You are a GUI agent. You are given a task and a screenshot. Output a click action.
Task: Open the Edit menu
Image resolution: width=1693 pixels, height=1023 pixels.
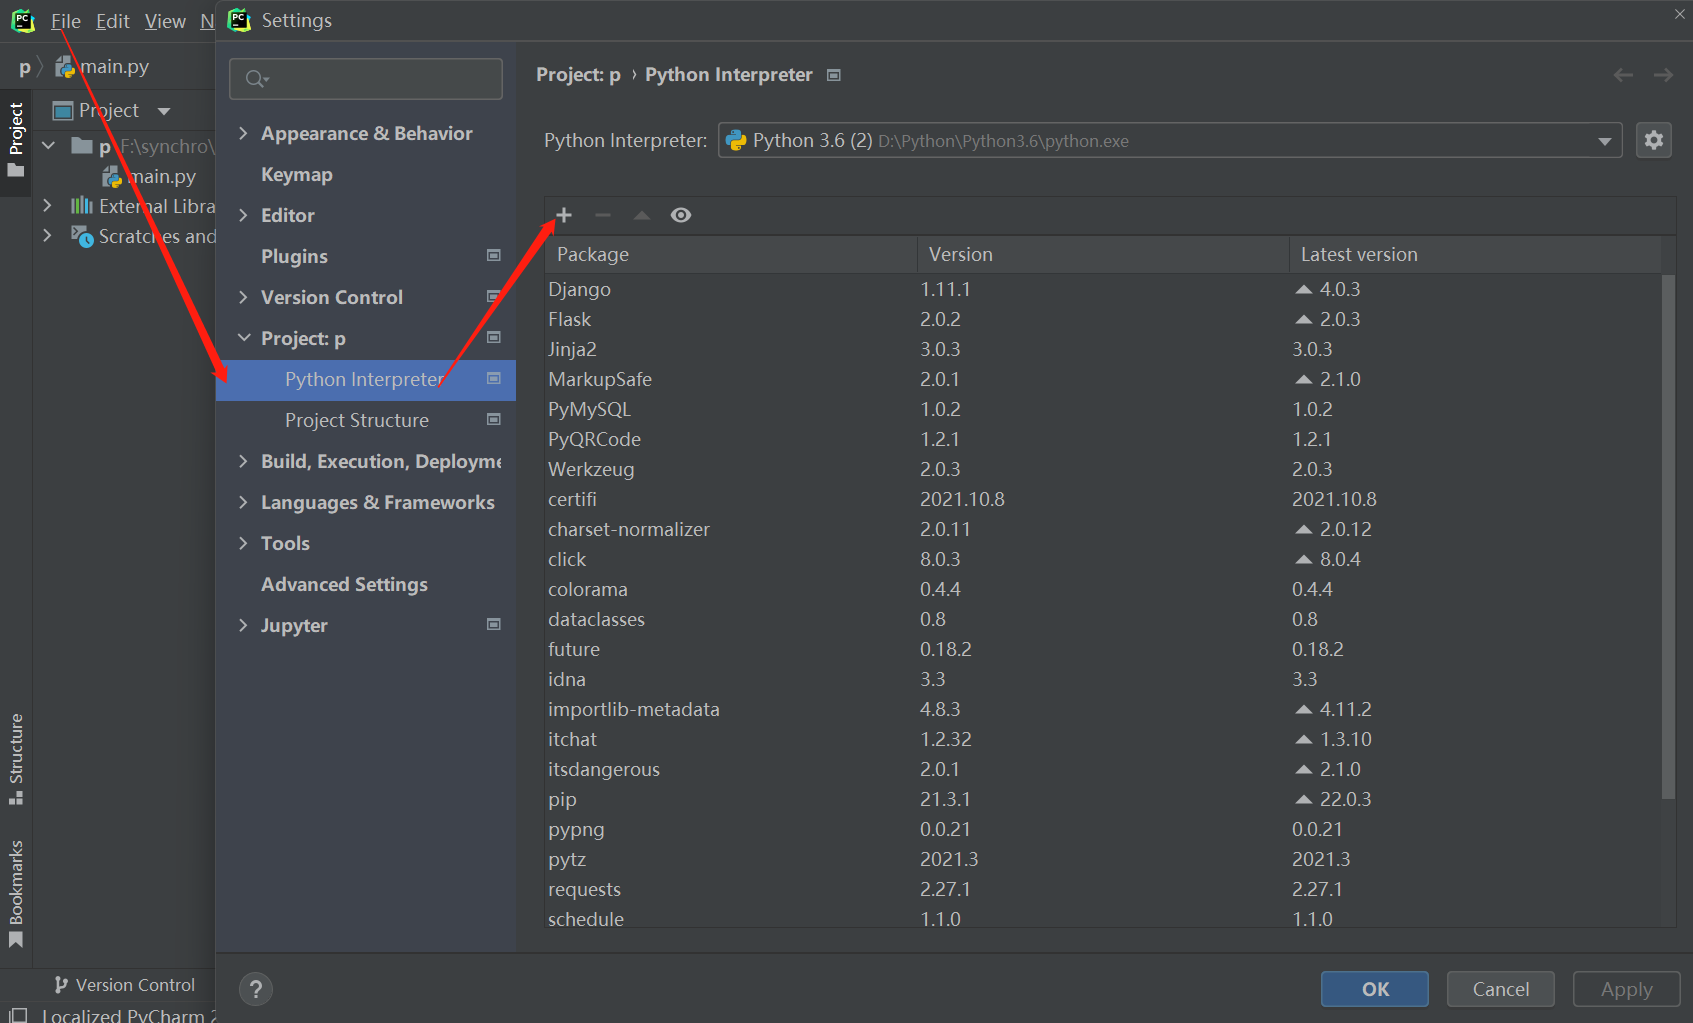click(113, 21)
